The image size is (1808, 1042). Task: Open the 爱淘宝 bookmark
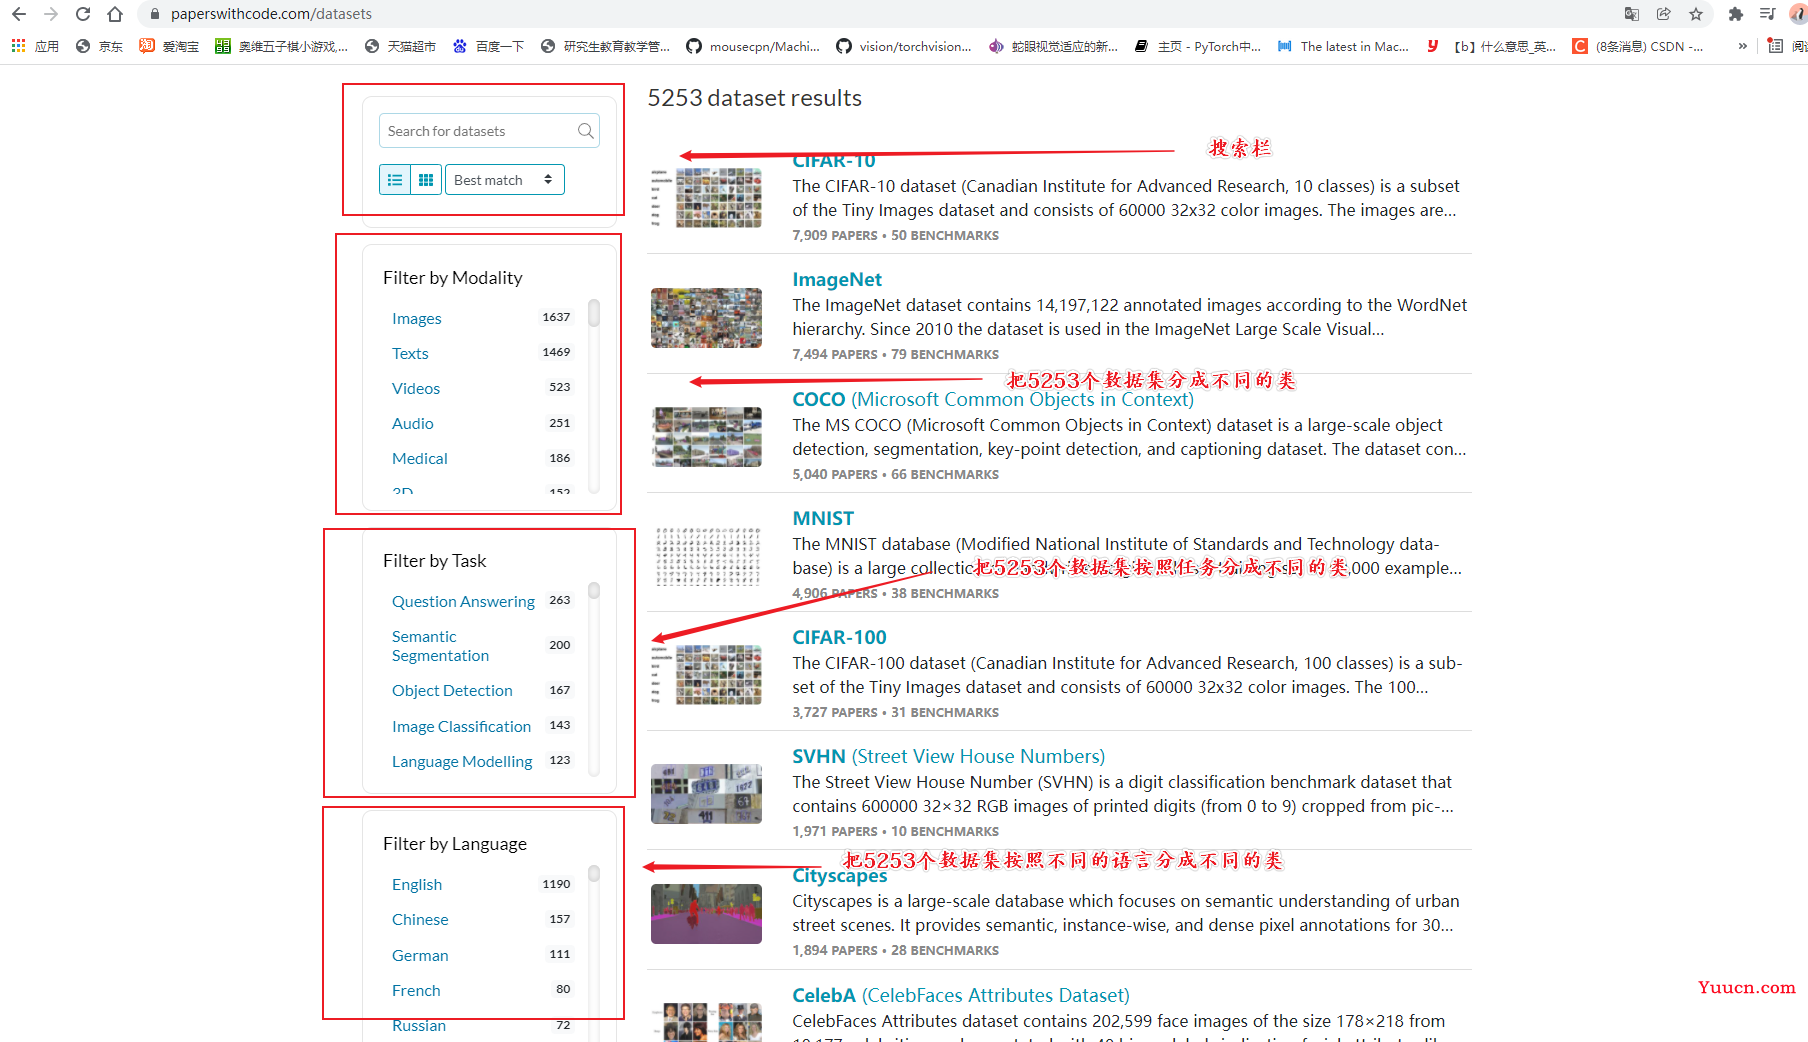click(x=169, y=46)
